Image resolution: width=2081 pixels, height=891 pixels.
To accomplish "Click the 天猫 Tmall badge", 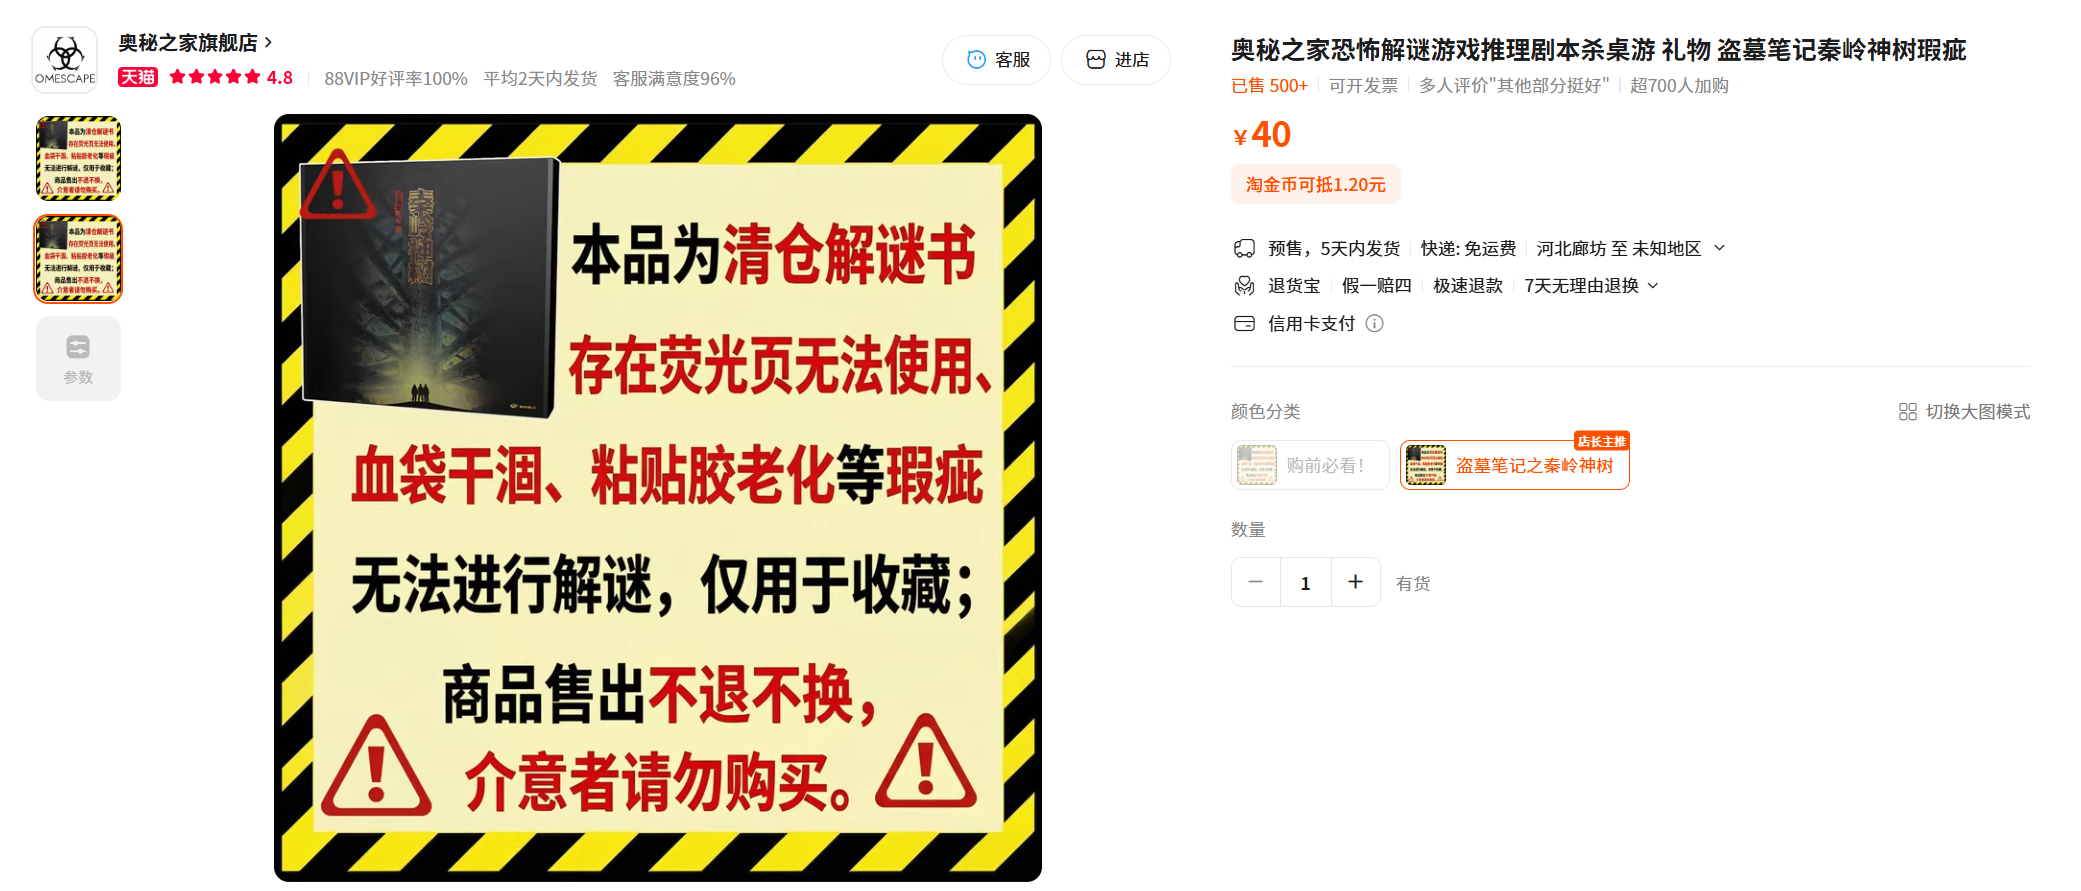I will (138, 78).
